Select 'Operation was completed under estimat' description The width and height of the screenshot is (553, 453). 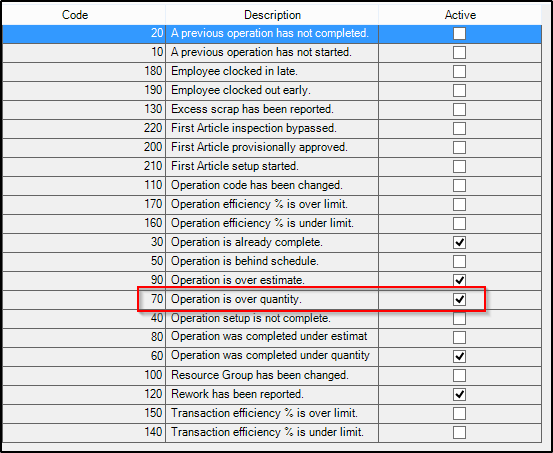[x=269, y=337]
